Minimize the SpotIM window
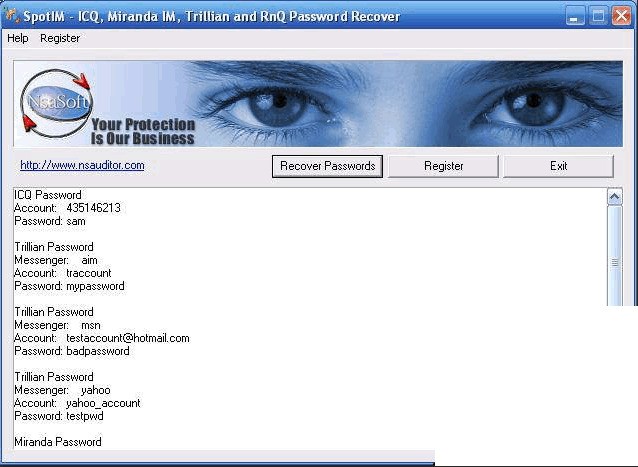The height and width of the screenshot is (467, 638). pos(575,16)
